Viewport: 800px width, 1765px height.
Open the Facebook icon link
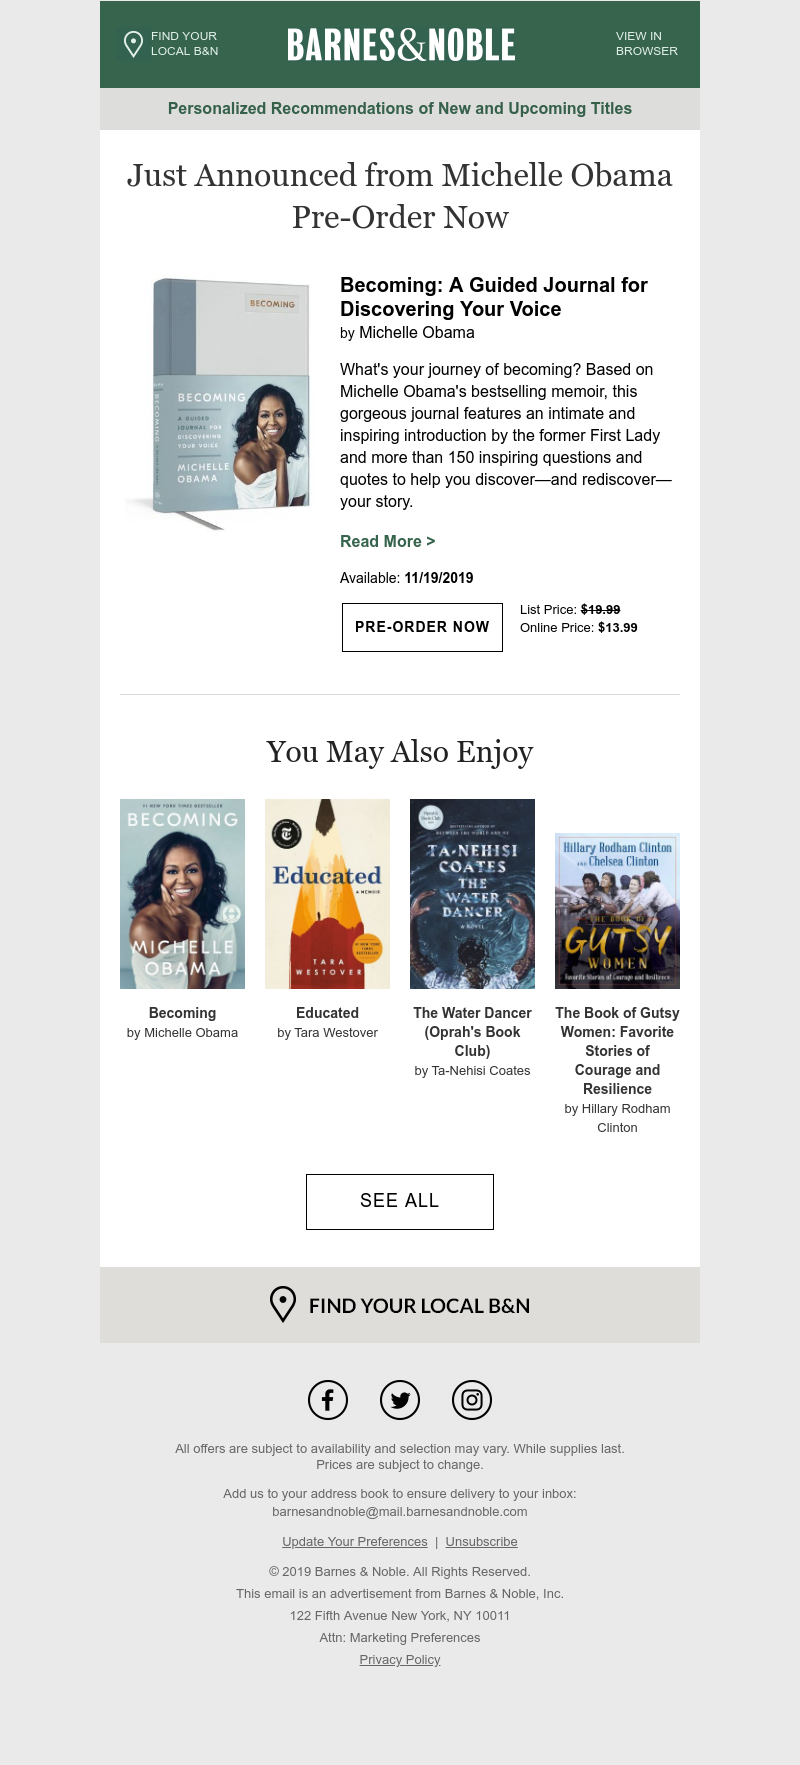tap(328, 1400)
